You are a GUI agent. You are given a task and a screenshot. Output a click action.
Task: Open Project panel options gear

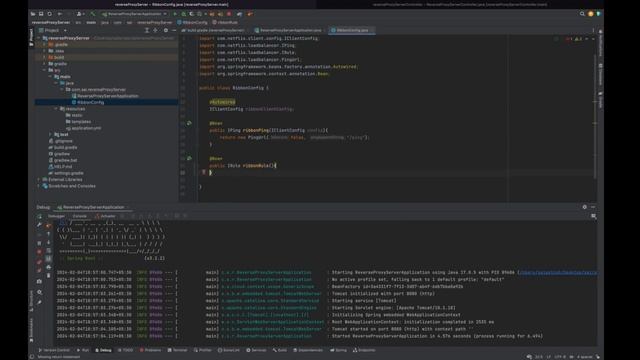165,30
